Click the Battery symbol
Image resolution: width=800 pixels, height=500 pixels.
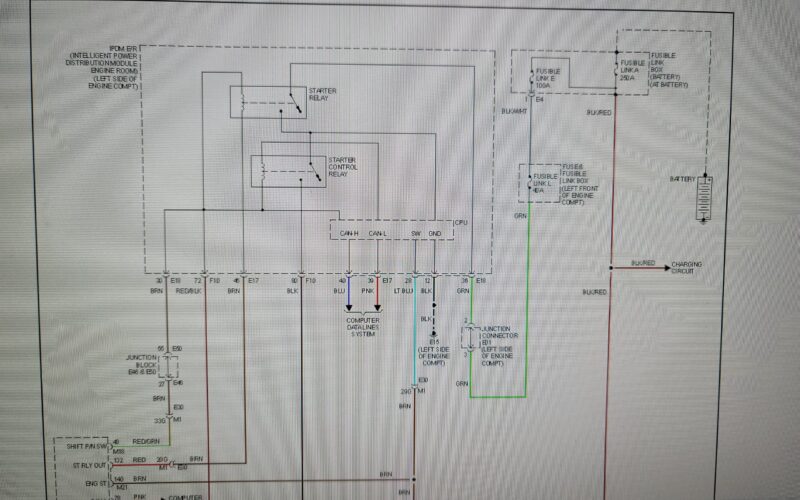coord(708,197)
